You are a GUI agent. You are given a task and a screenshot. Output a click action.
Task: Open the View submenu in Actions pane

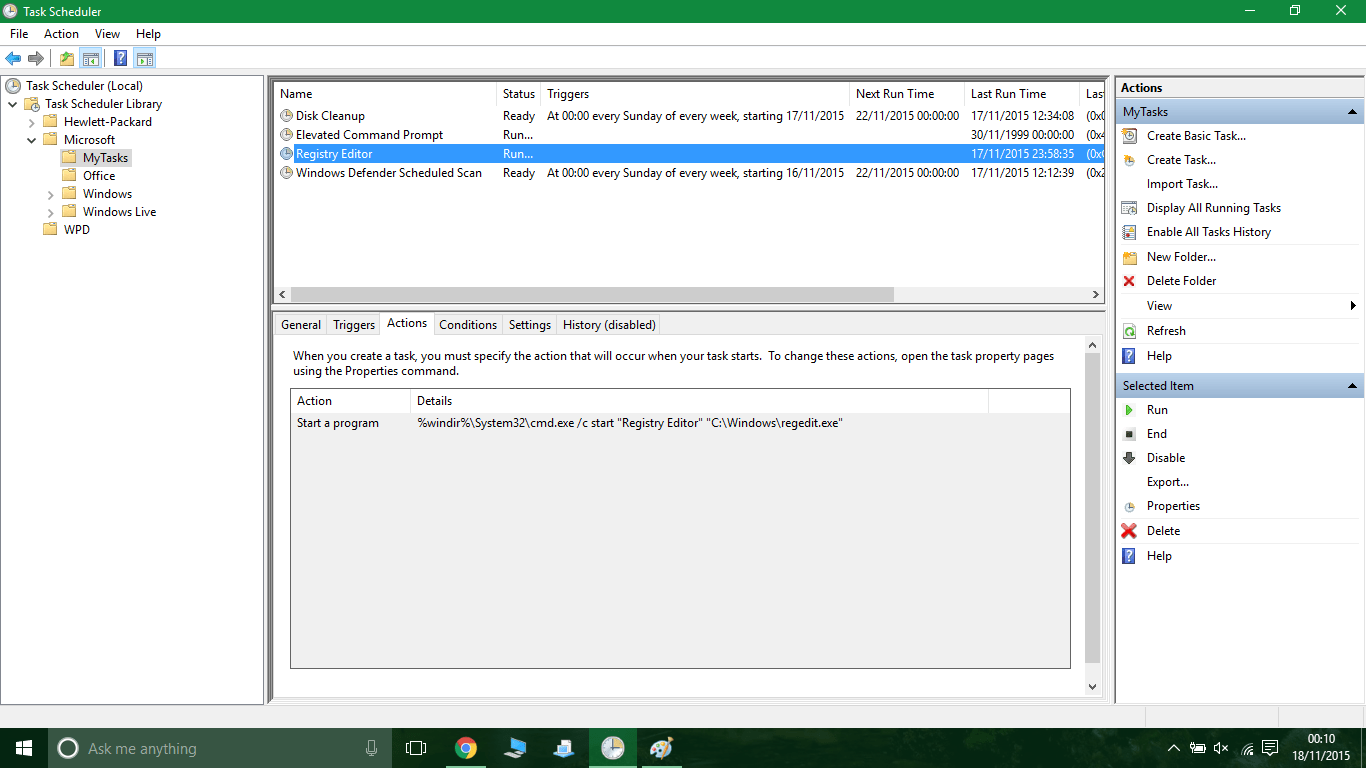tap(1158, 305)
